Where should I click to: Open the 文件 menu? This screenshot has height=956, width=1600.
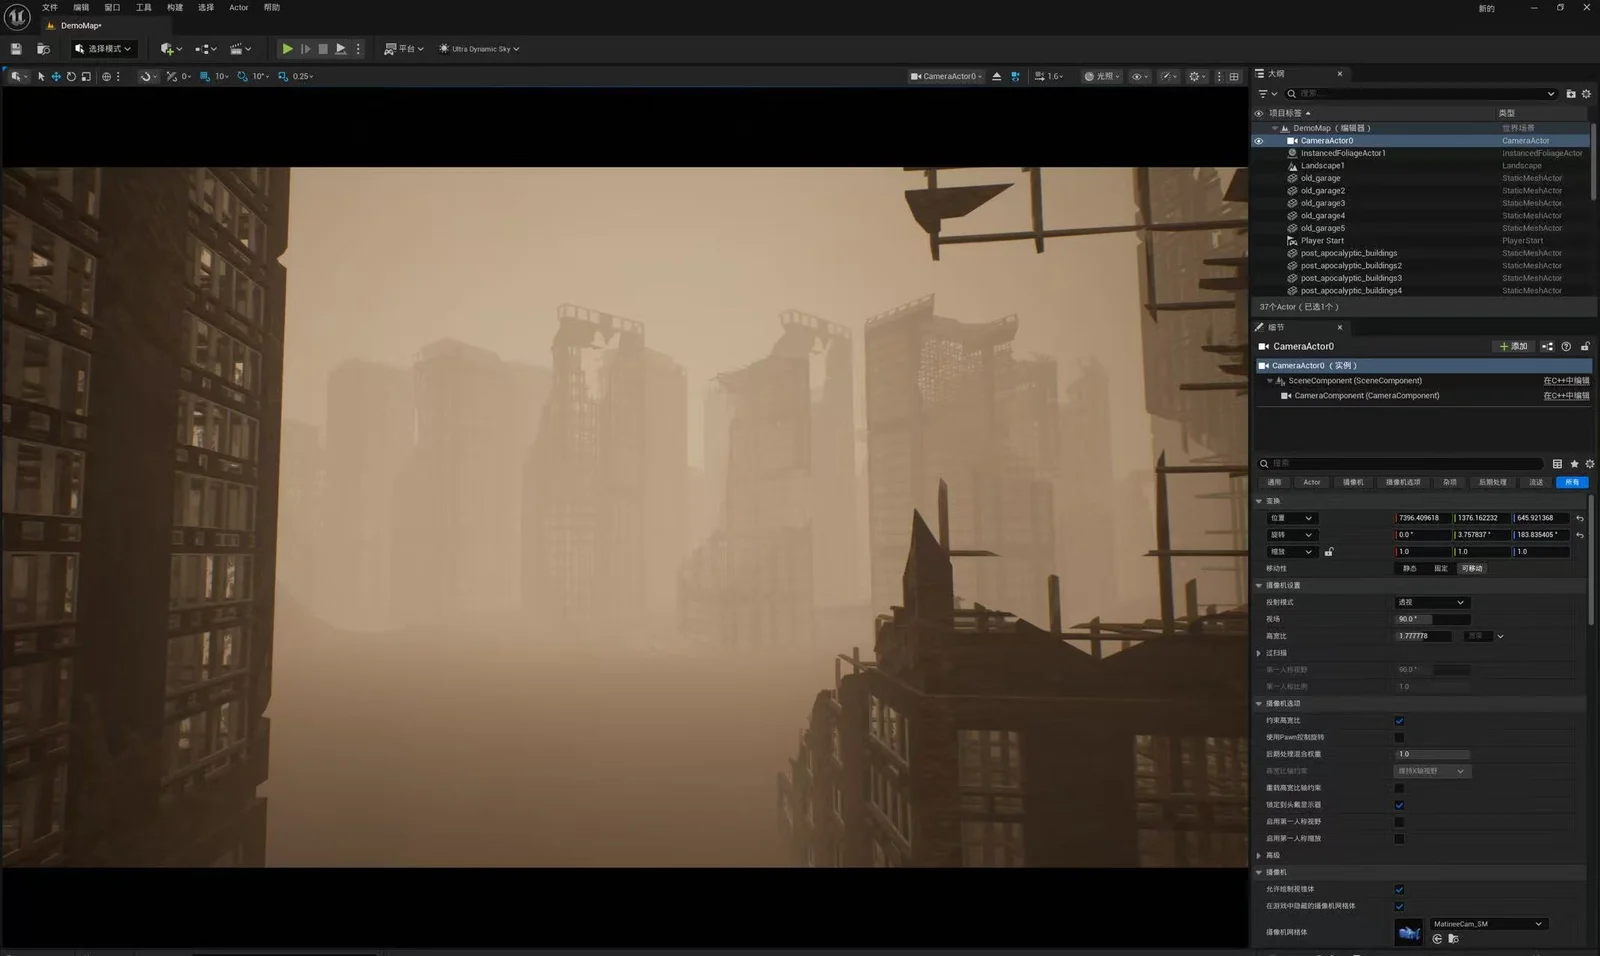point(50,7)
